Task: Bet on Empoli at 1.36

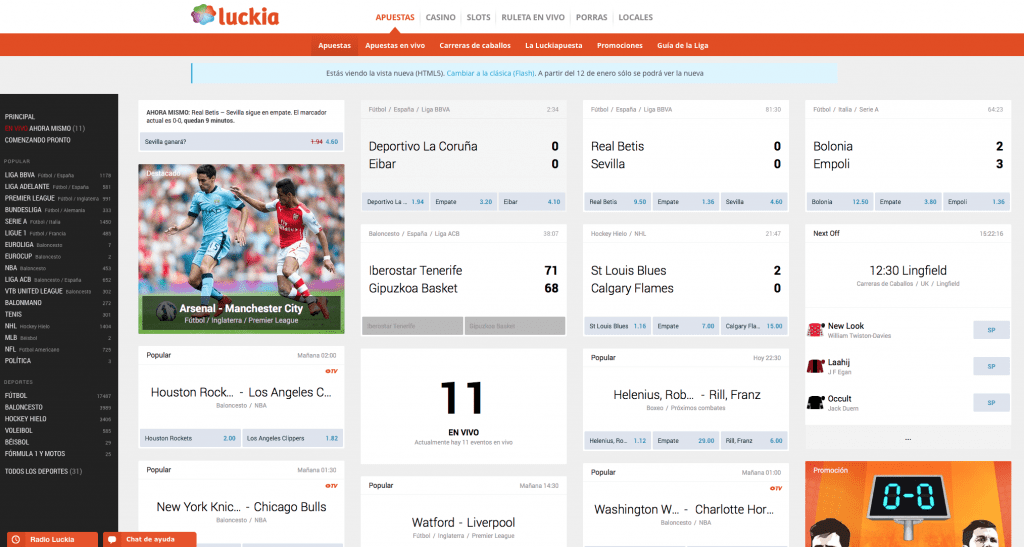Action: [976, 202]
